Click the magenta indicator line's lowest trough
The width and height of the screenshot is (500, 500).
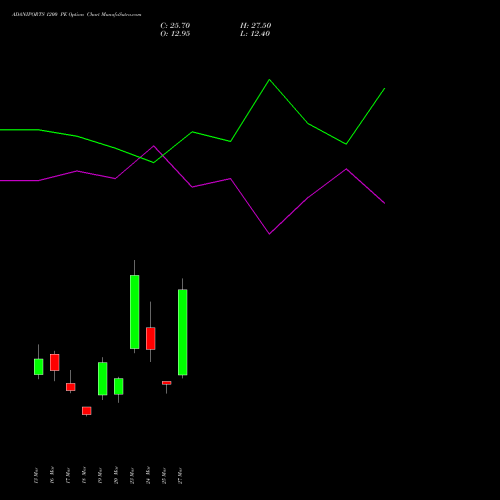click(x=269, y=234)
